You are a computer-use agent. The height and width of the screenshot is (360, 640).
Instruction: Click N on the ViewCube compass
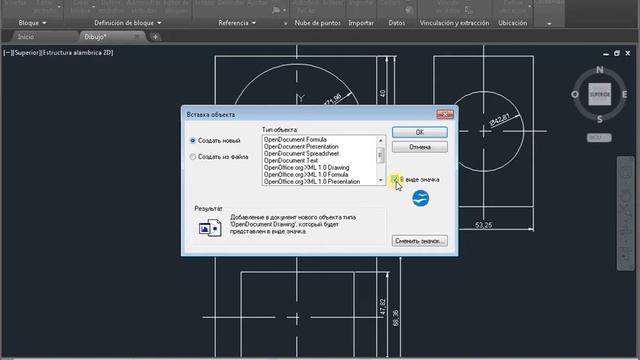(600, 70)
